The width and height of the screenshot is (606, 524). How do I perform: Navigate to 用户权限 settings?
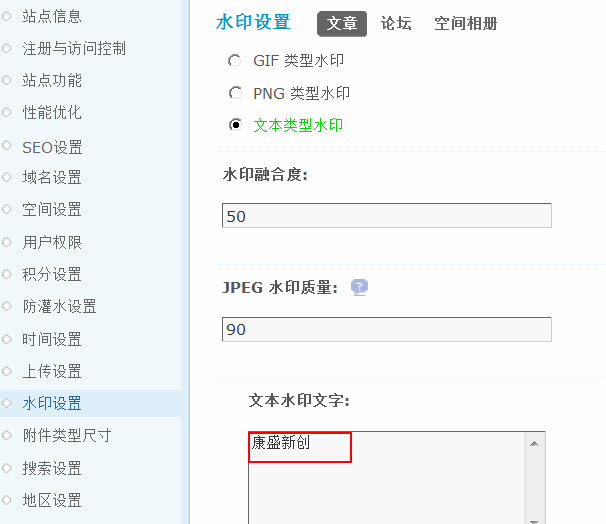click(52, 242)
